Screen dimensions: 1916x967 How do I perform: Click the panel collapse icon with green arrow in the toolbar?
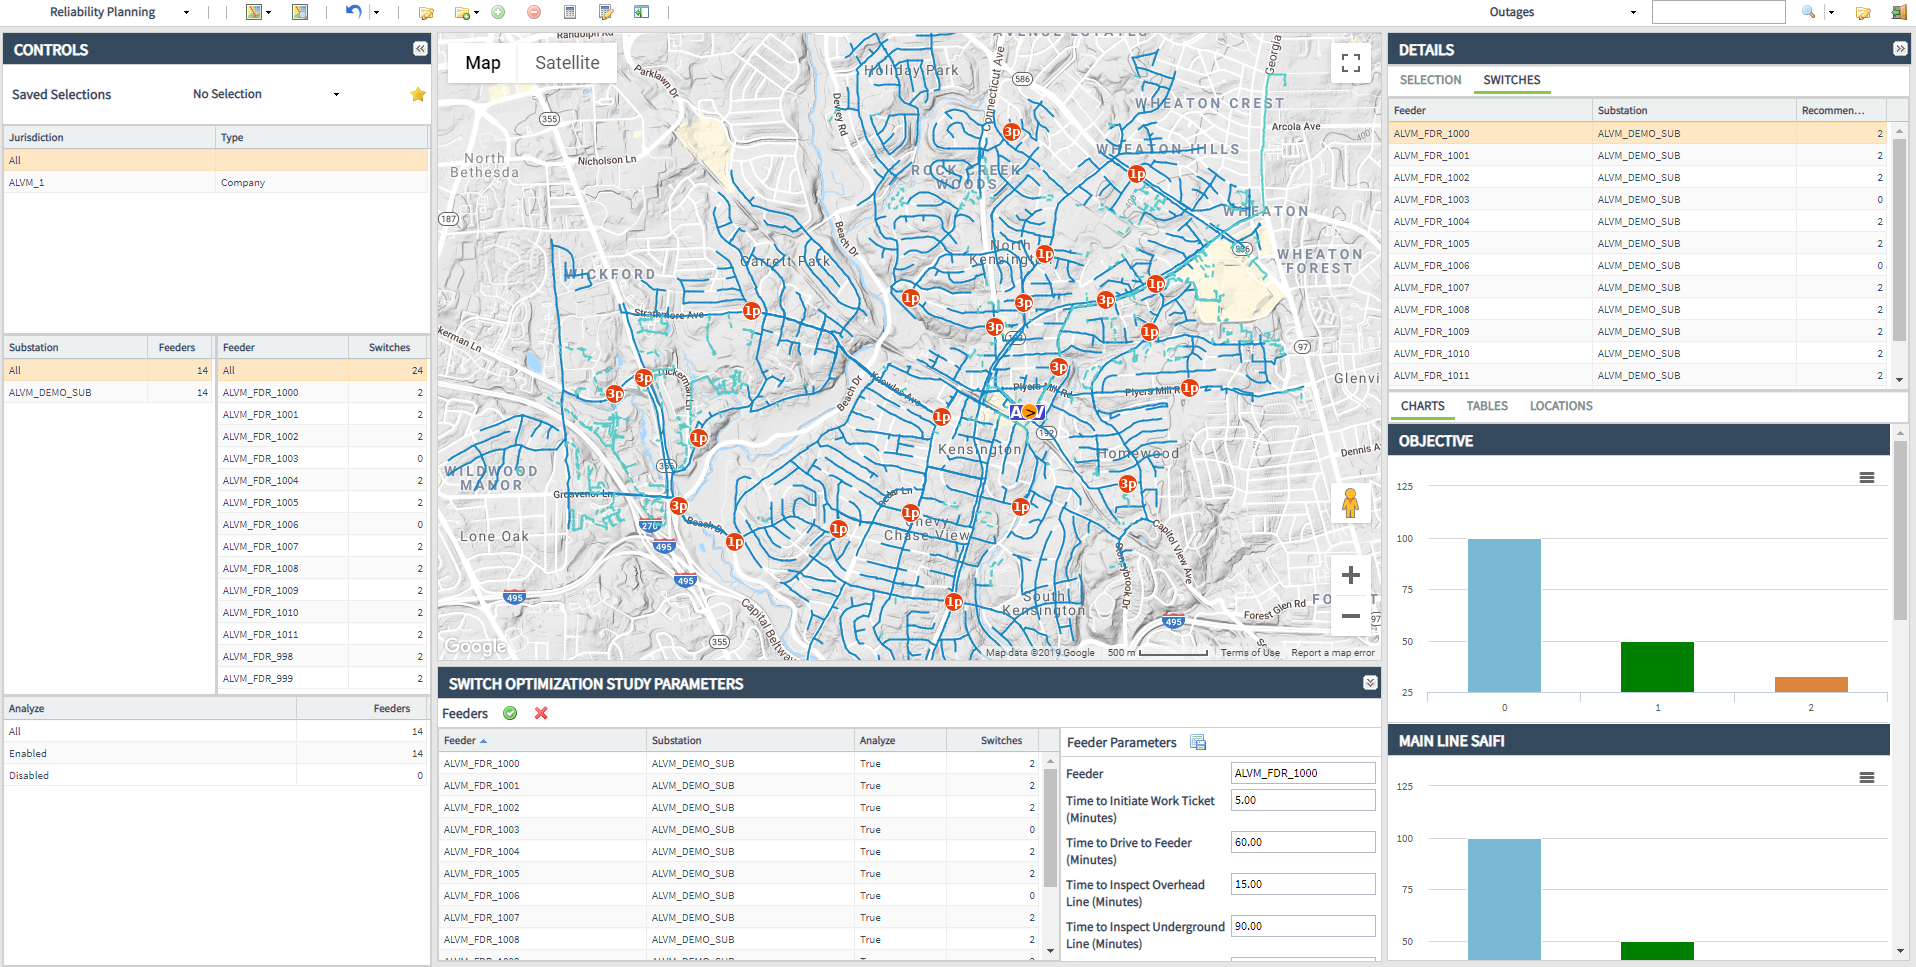coord(642,12)
